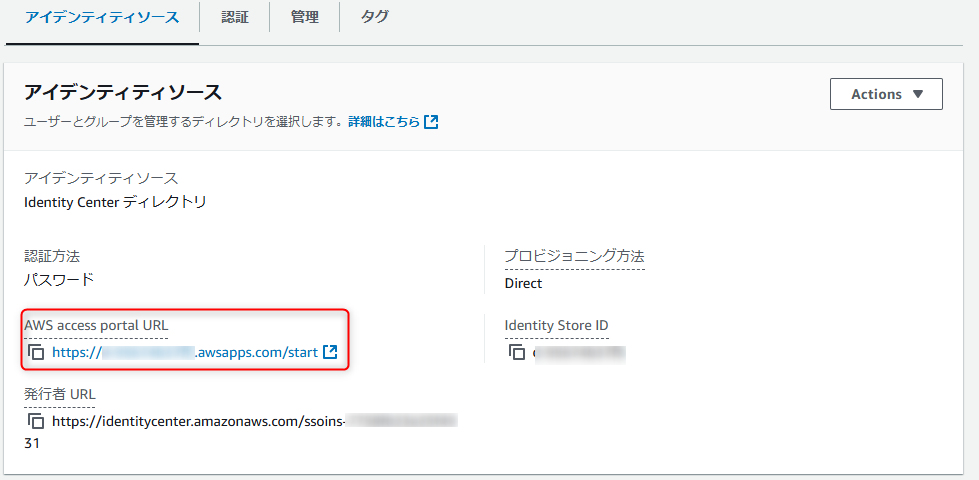979x480 pixels.
Task: Click the Identity Store ID label
Action: (556, 325)
